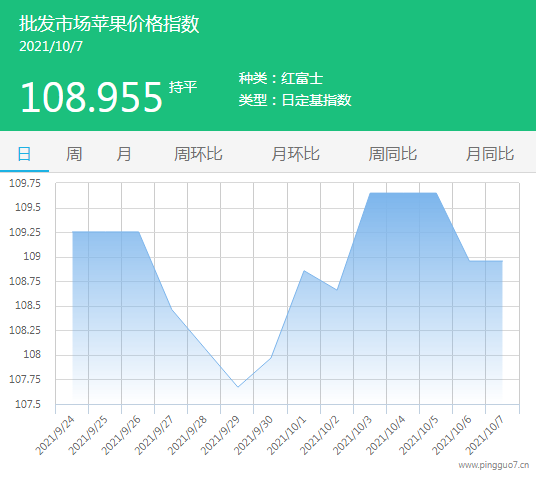Switch to the 周 weekly tab
536x477 pixels.
[74, 154]
